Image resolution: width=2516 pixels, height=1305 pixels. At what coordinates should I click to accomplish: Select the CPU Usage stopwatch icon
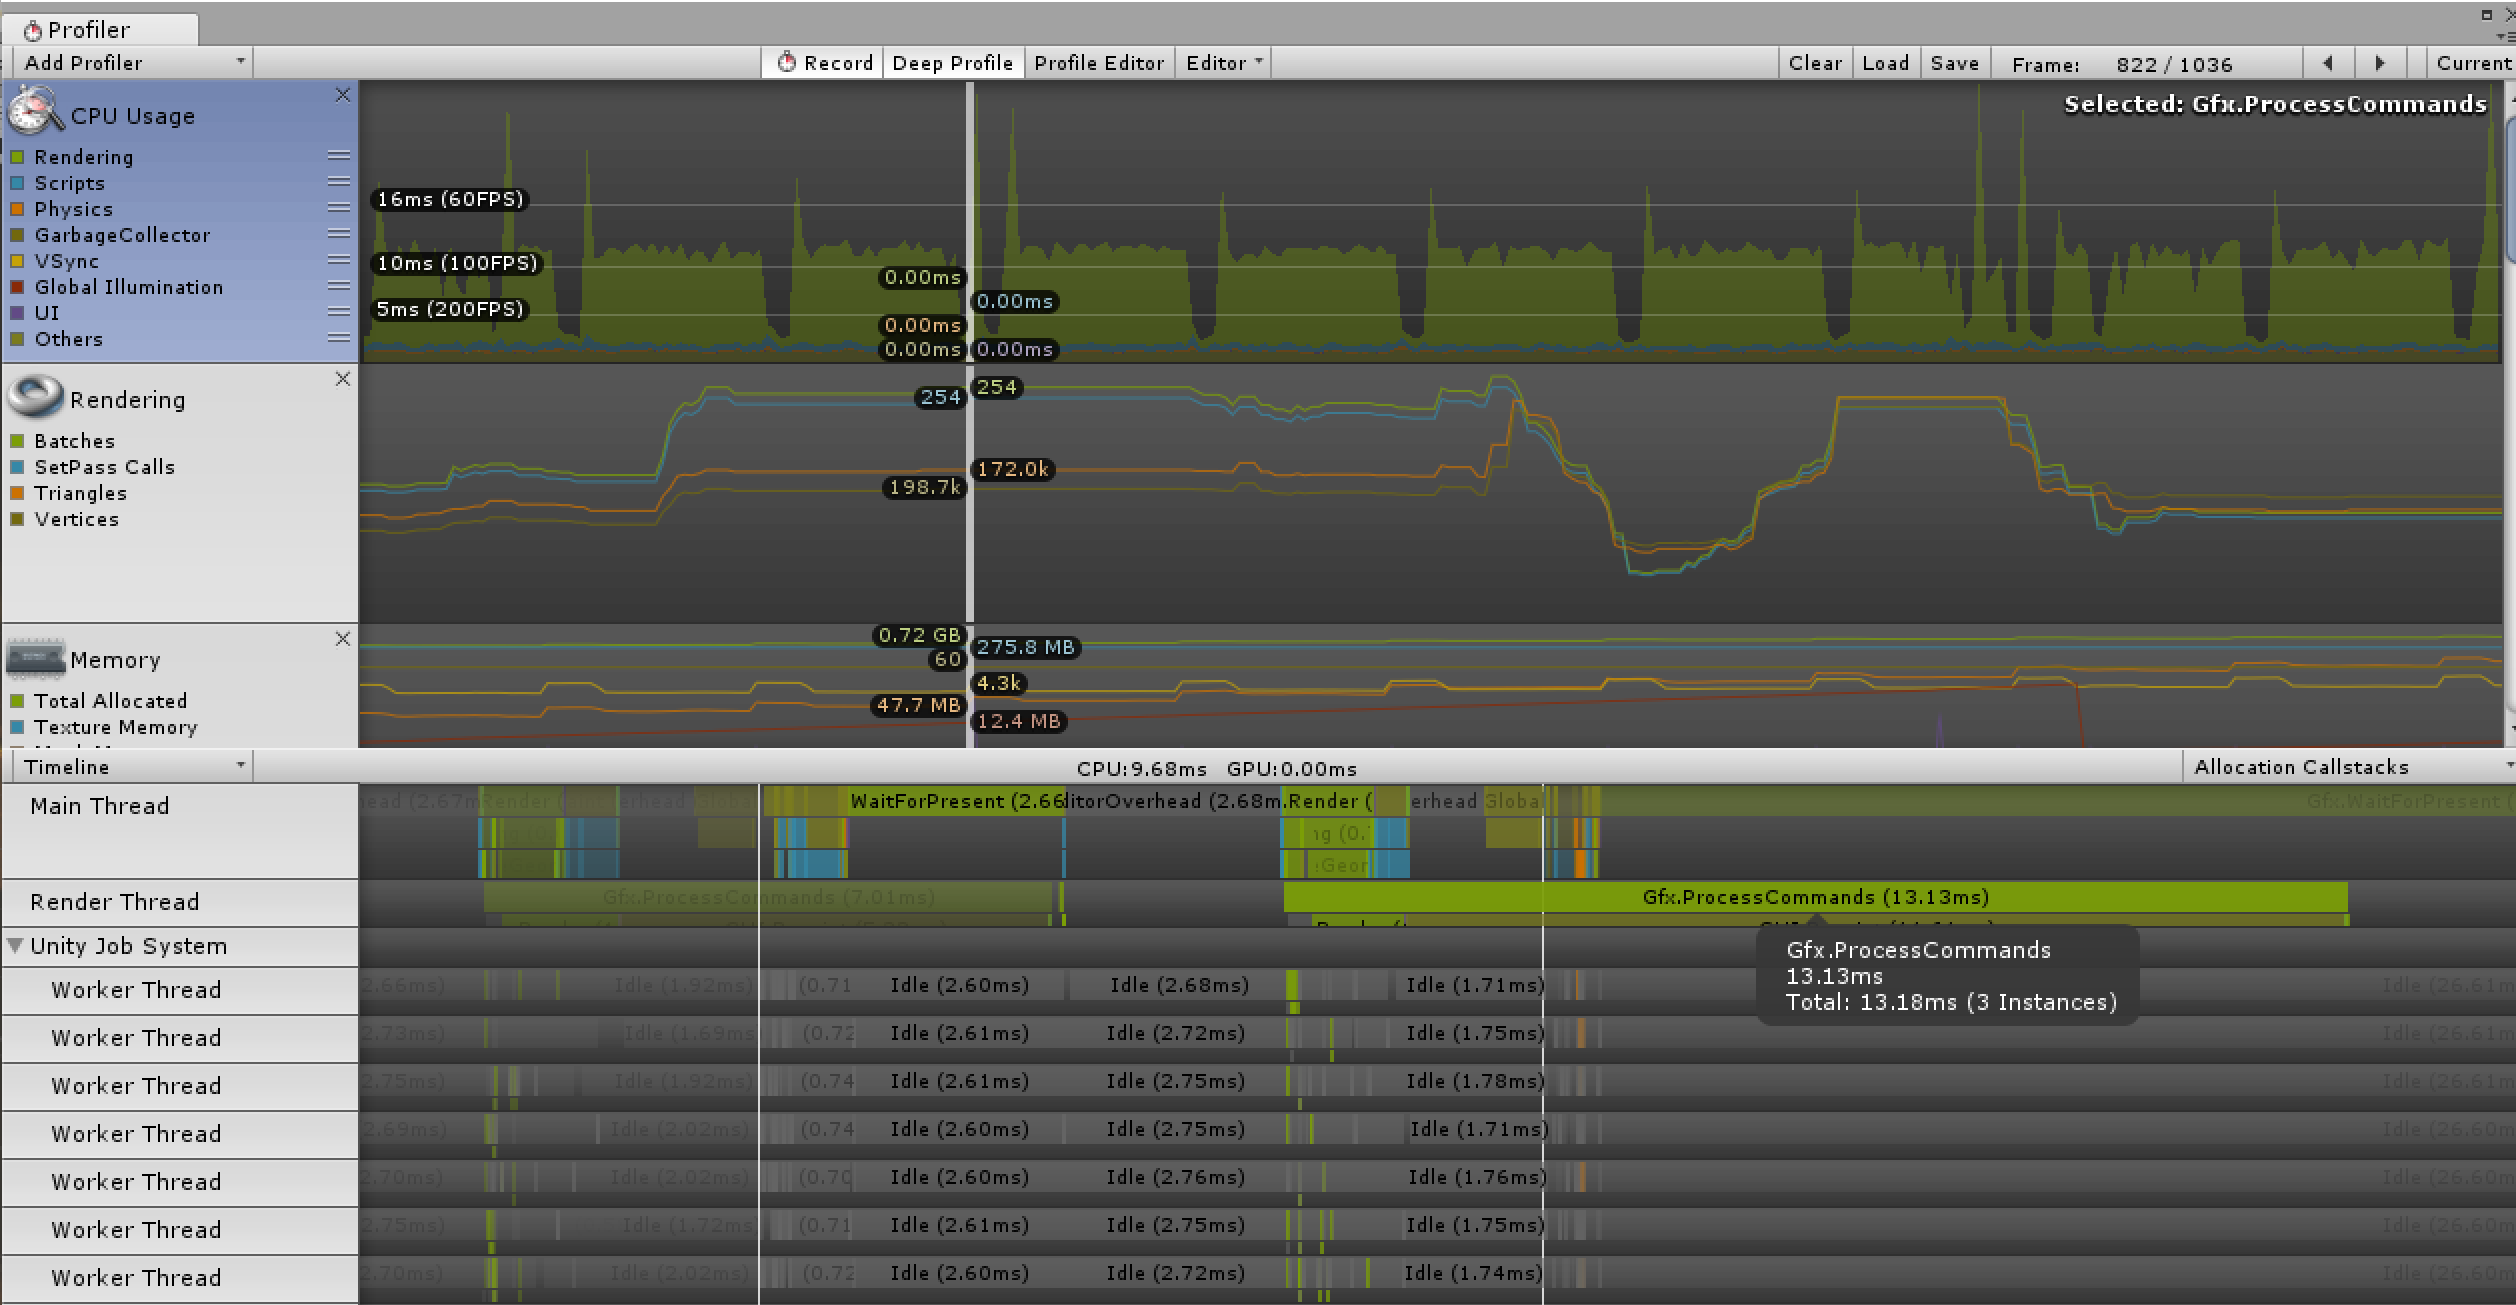[35, 110]
